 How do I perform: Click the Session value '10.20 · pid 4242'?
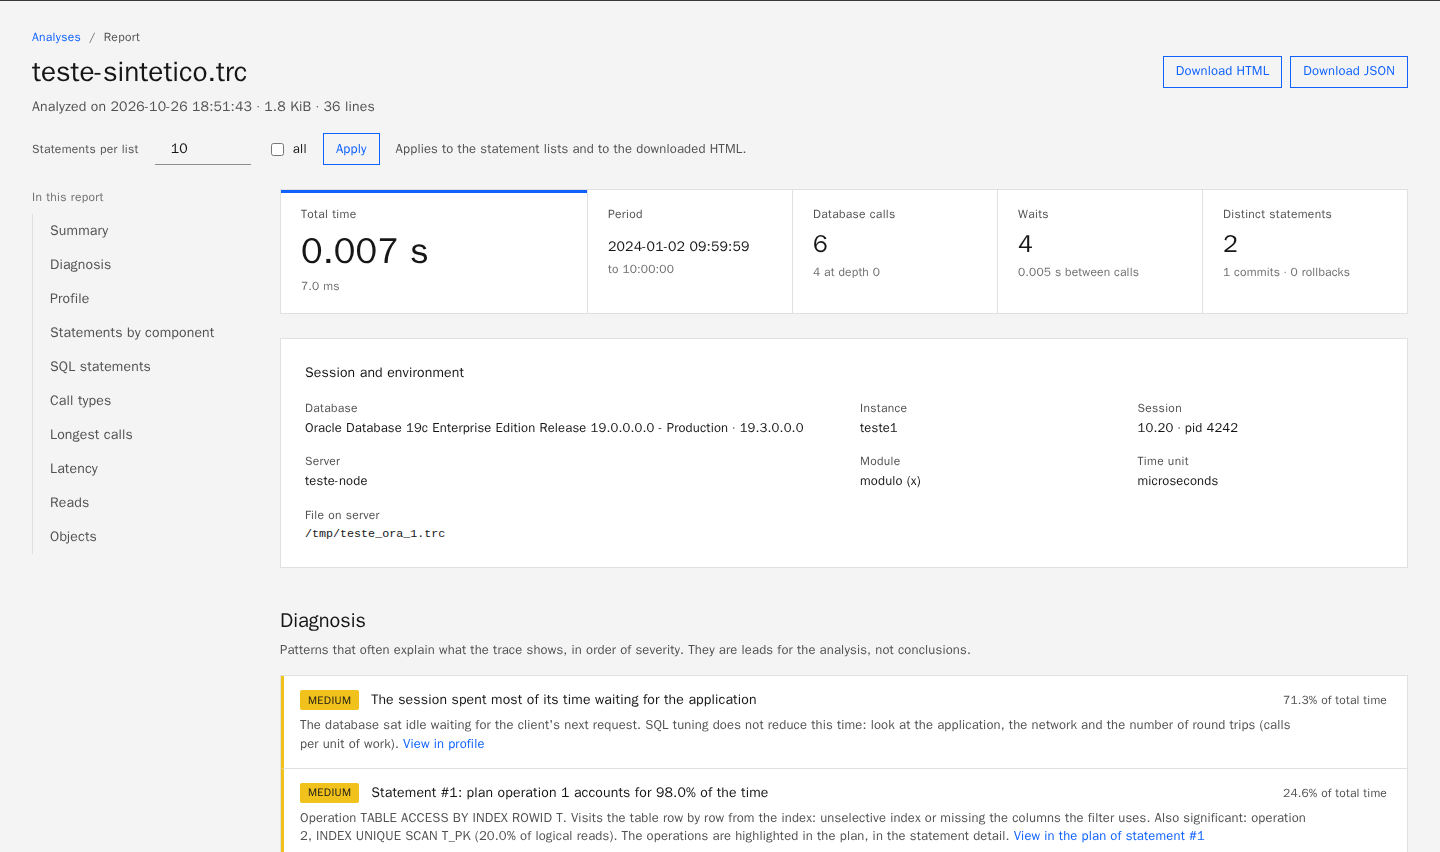point(1187,428)
